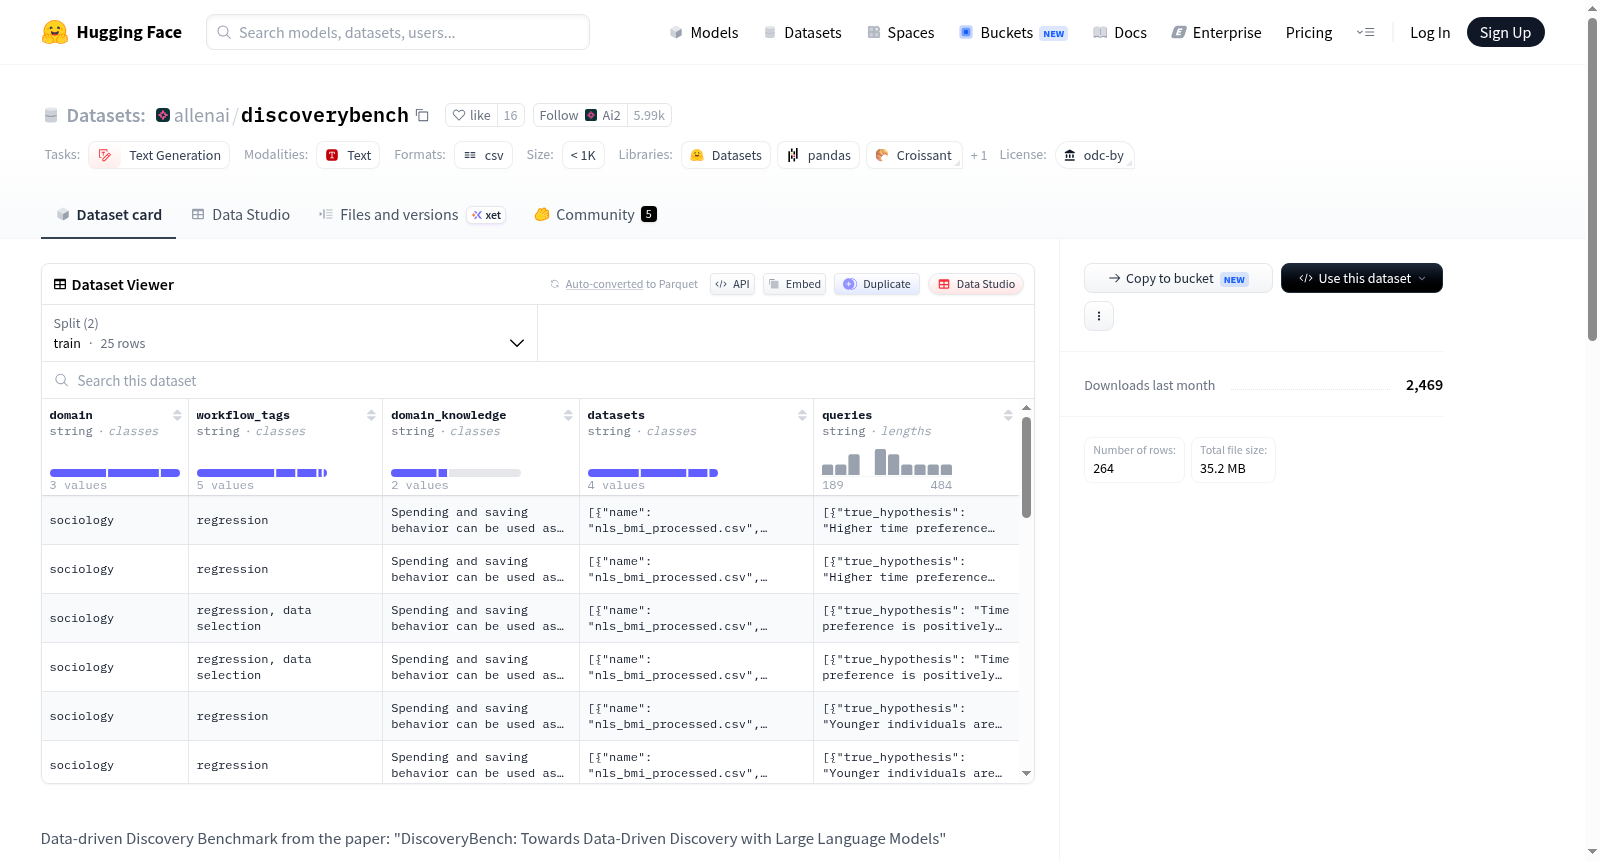Screen dimensions: 1600x861
Task: Click the csv format tag
Action: point(484,155)
